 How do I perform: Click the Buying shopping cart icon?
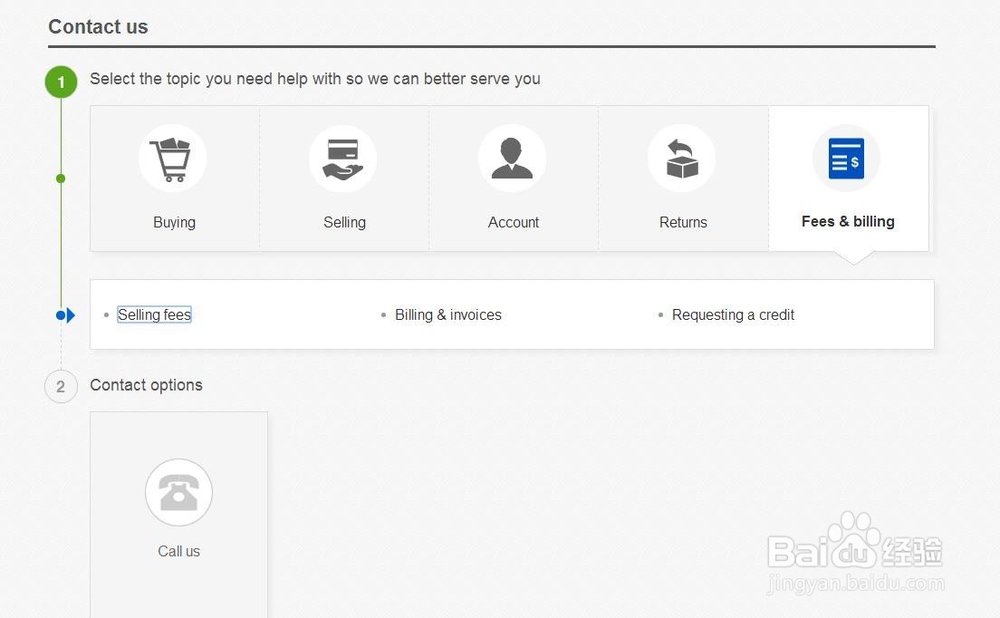pyautogui.click(x=172, y=159)
